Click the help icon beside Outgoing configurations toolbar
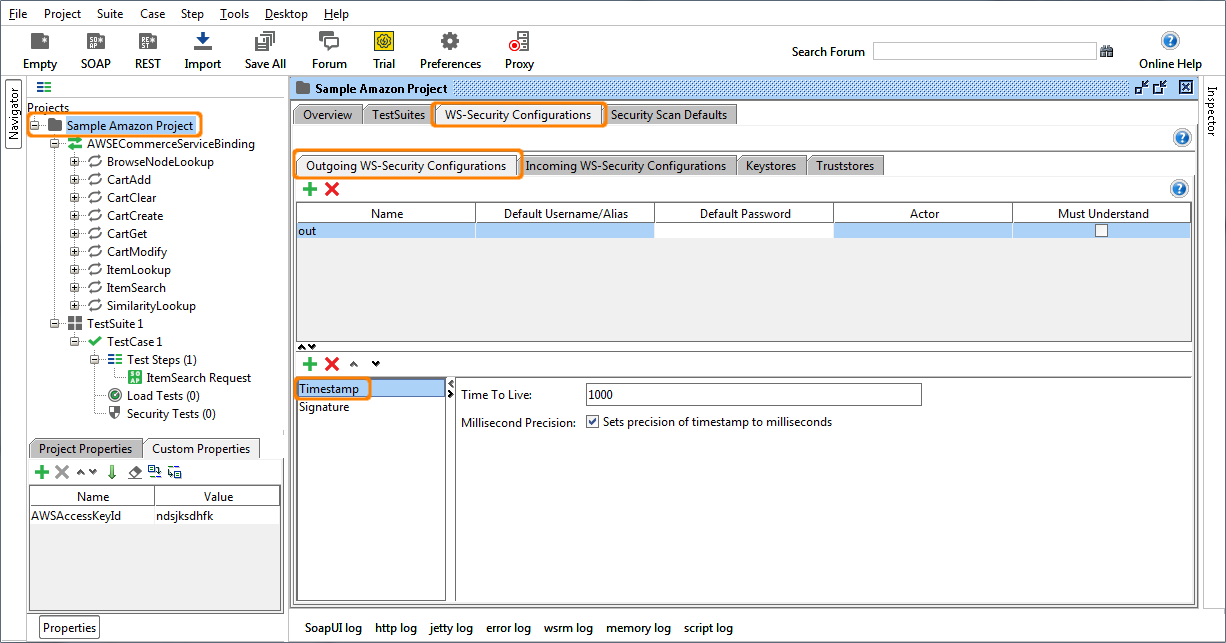This screenshot has width=1226, height=643. [x=1179, y=189]
